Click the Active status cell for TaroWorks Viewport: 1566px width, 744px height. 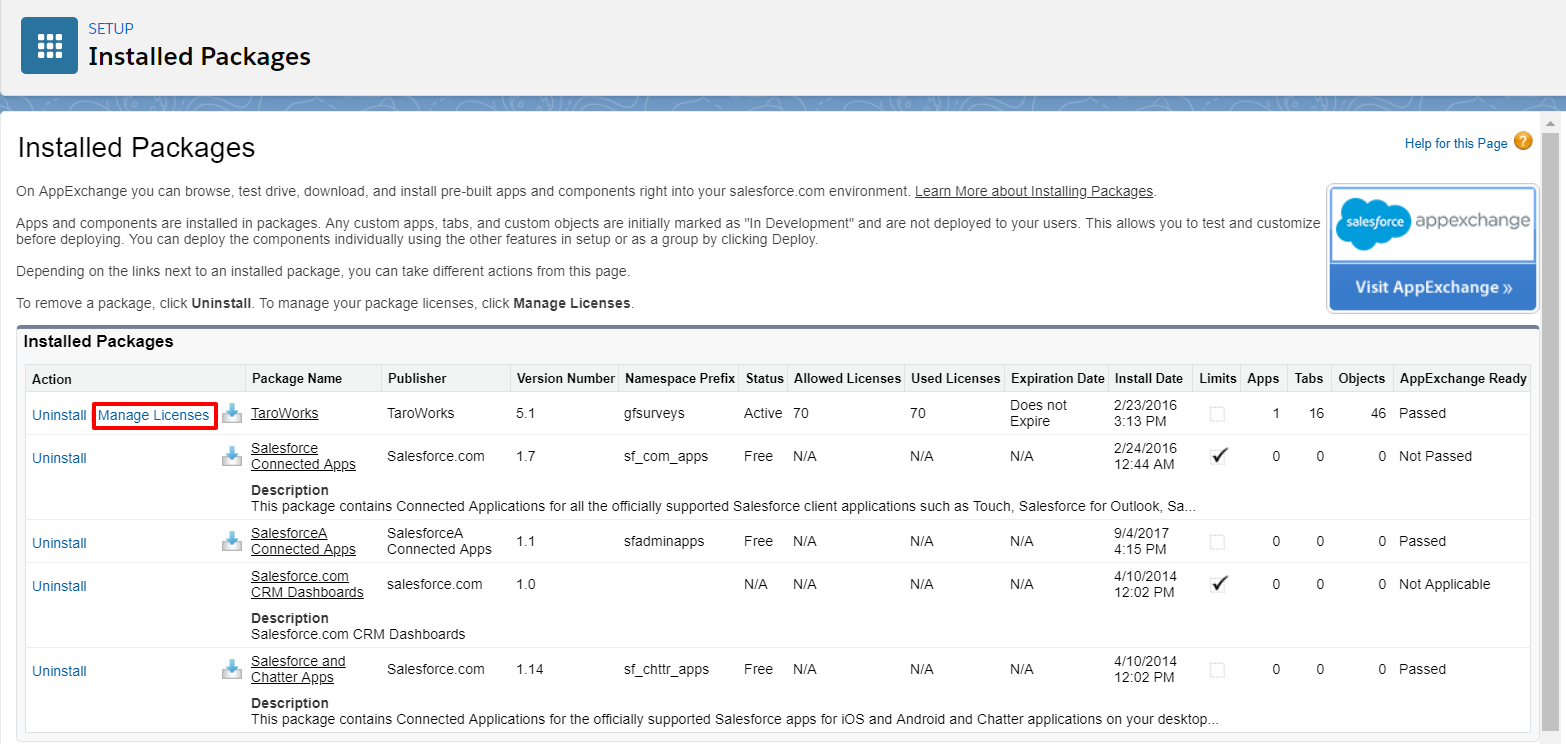(764, 413)
